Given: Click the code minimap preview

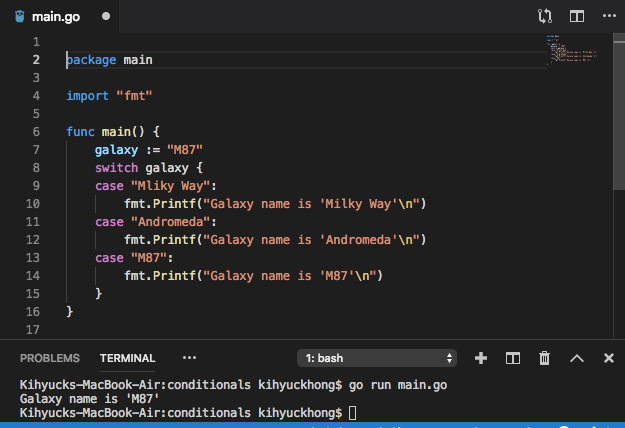Looking at the screenshot, I should pyautogui.click(x=572, y=49).
